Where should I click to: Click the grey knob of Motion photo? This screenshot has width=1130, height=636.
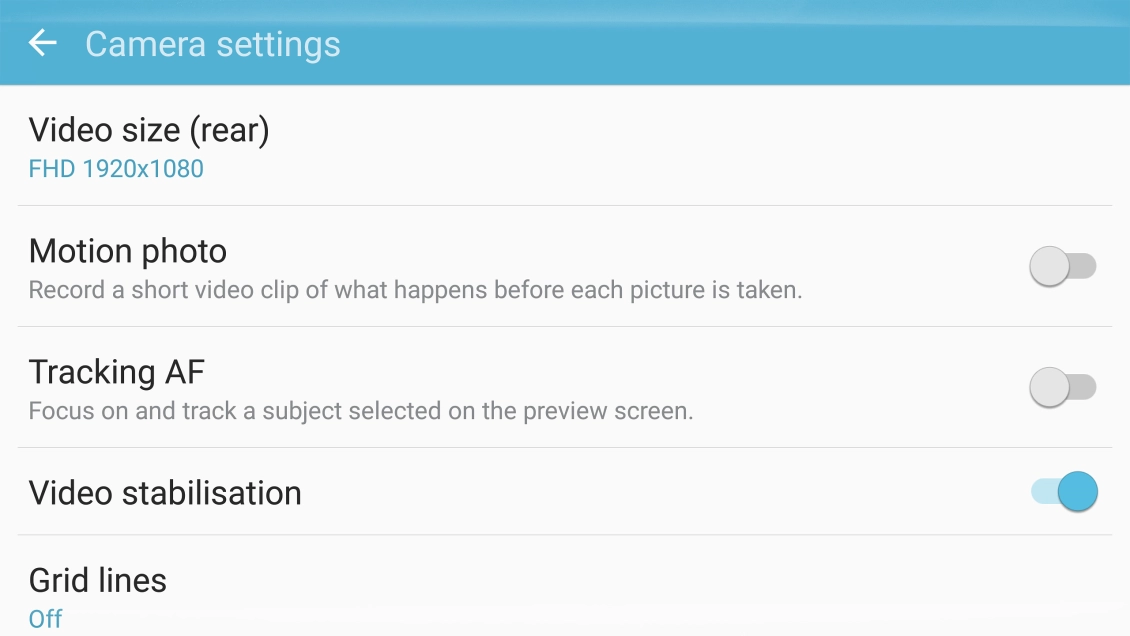pyautogui.click(x=1050, y=267)
